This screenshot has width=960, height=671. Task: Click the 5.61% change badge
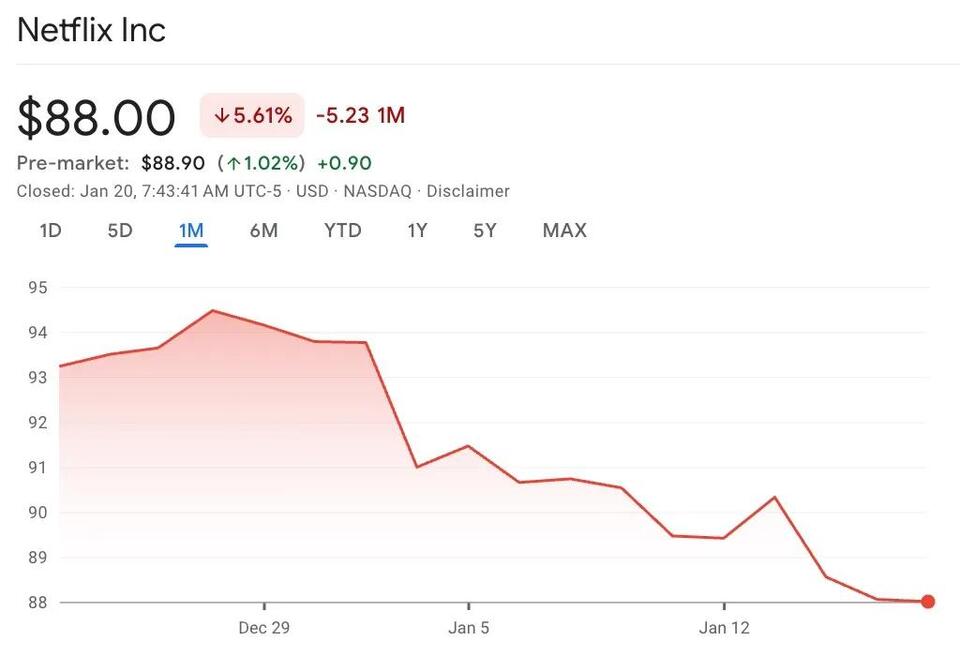(252, 116)
